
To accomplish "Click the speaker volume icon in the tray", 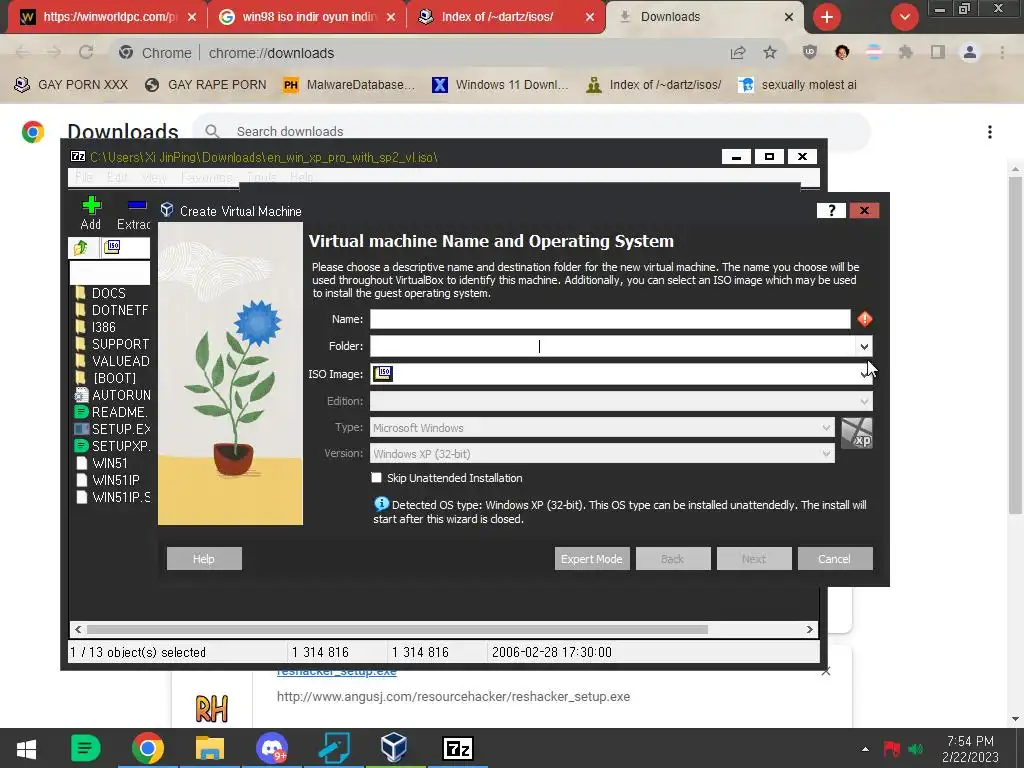I will point(916,749).
